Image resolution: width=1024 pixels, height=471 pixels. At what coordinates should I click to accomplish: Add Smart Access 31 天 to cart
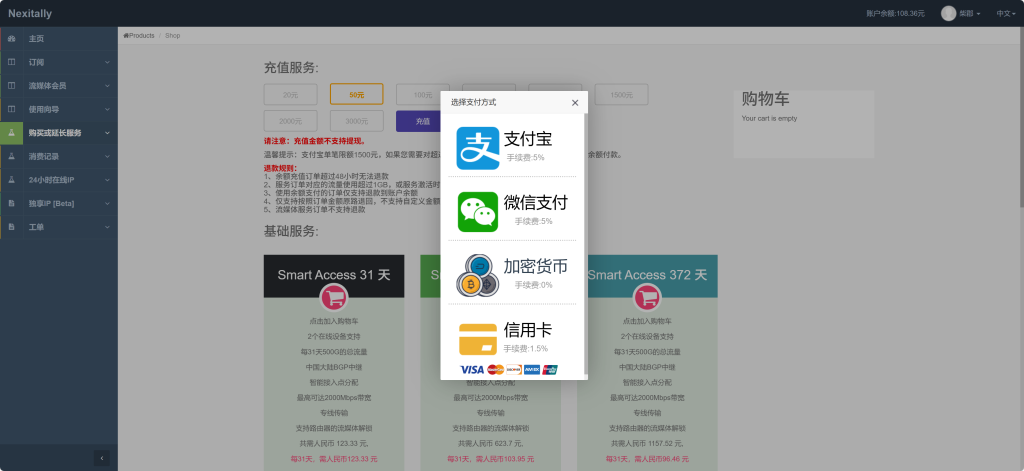coord(334,298)
